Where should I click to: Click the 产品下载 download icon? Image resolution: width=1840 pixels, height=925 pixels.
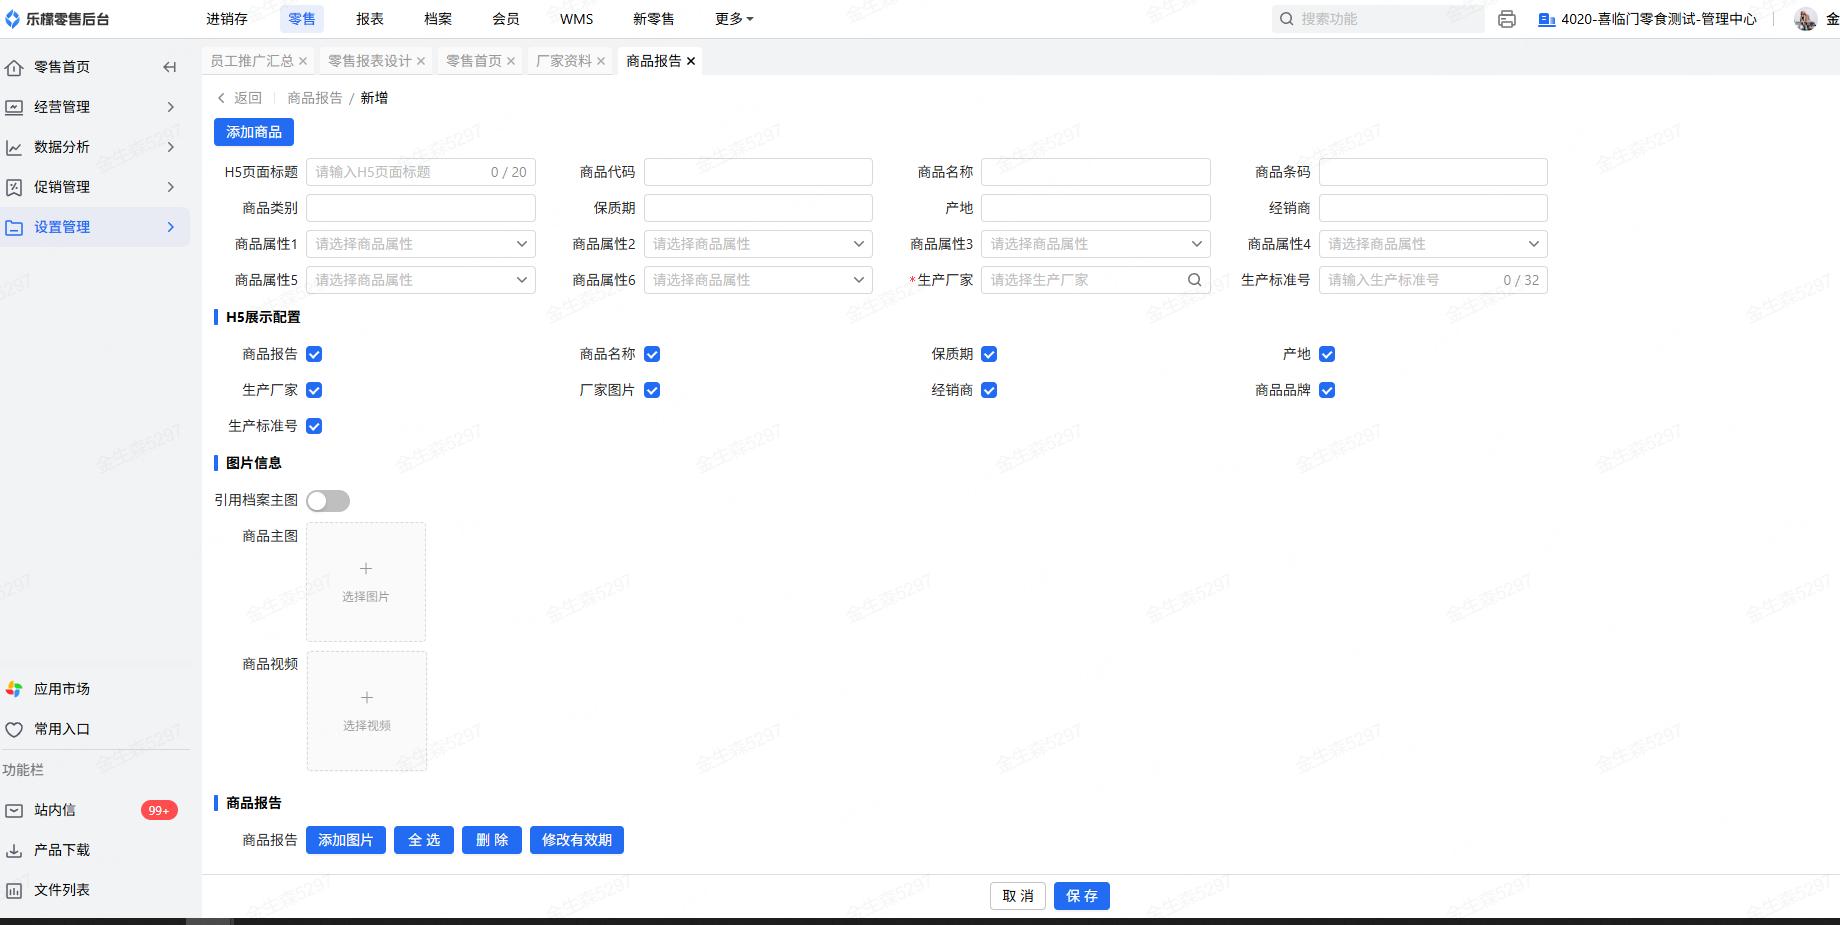click(x=14, y=850)
